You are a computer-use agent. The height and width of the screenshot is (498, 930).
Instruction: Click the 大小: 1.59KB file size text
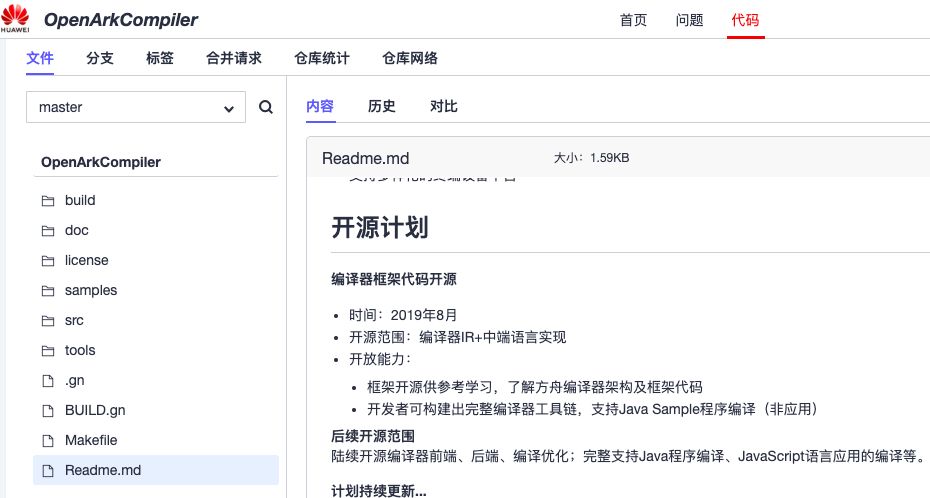[x=591, y=158]
